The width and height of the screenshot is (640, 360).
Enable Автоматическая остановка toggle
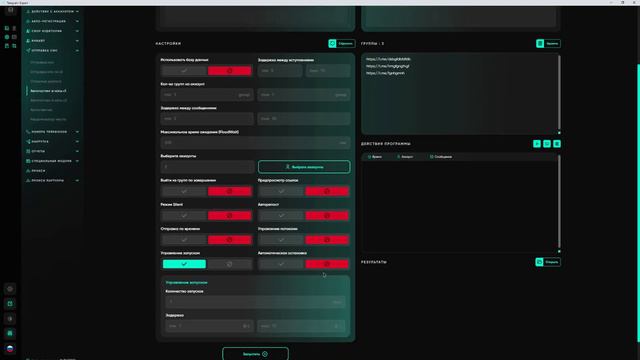[x=281, y=264]
